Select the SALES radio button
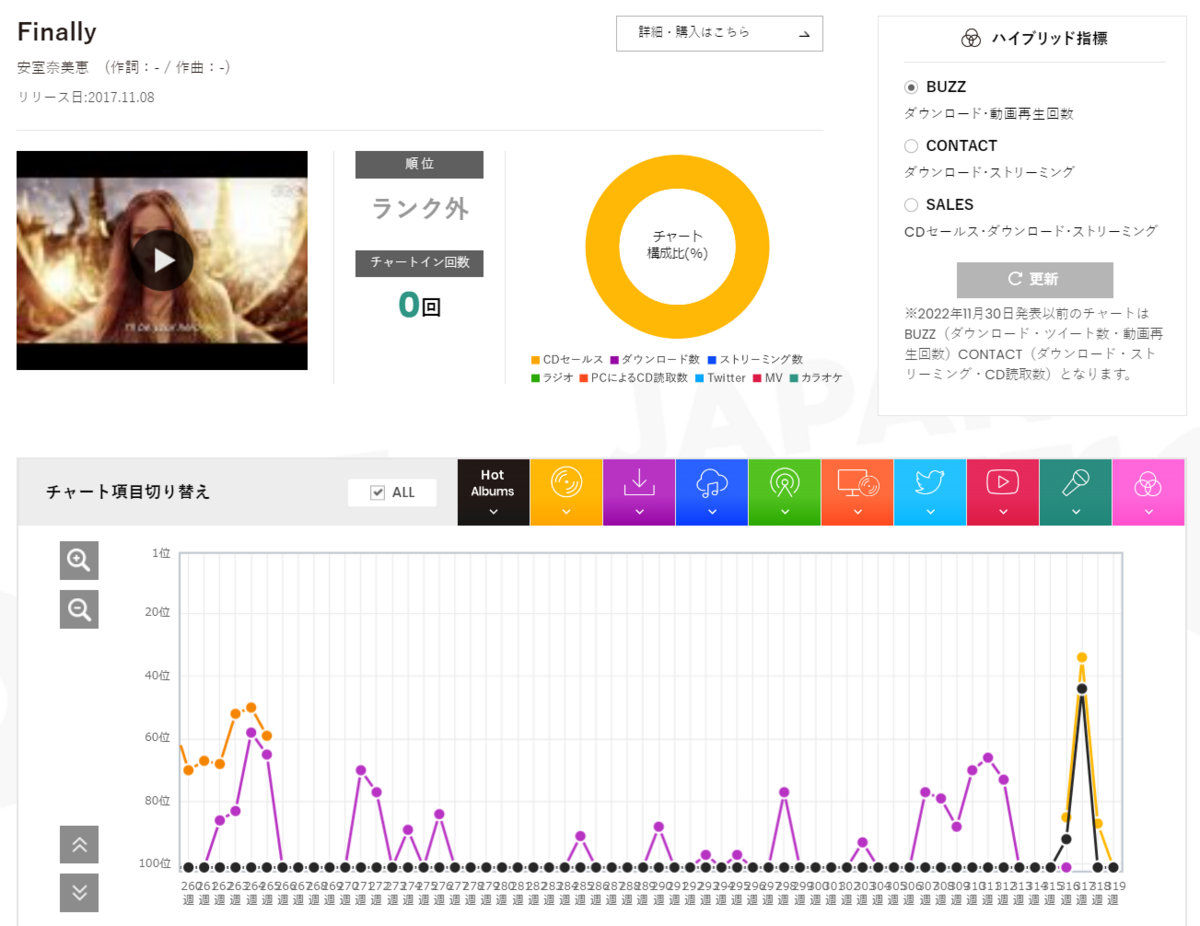Viewport: 1200px width, 926px height. click(911, 205)
